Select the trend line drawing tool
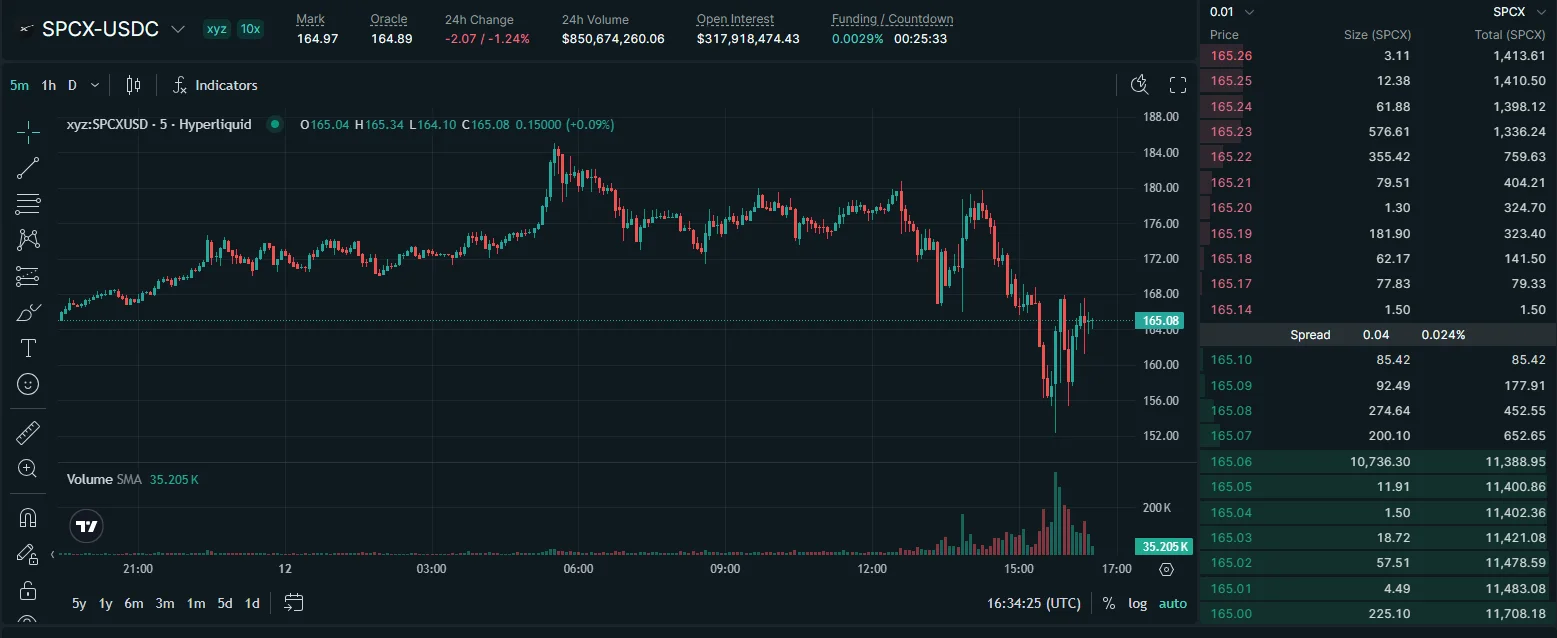Viewport: 1557px width, 638px height. (x=28, y=167)
